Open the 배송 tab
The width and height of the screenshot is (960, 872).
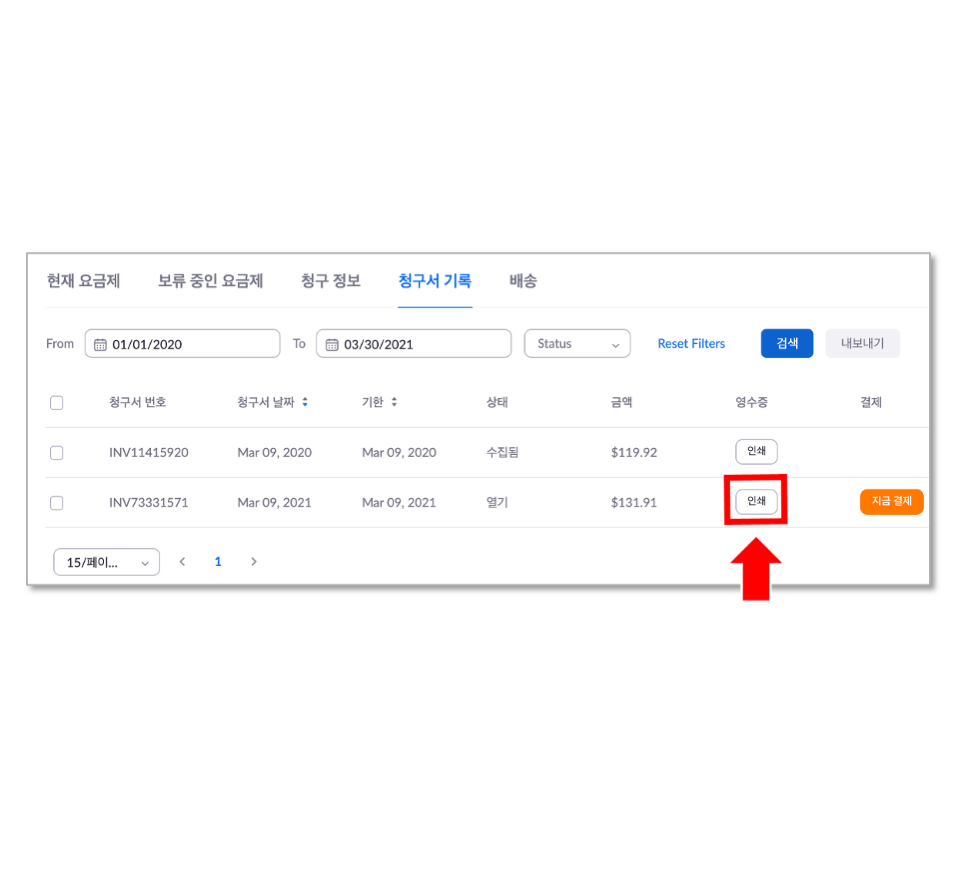523,281
